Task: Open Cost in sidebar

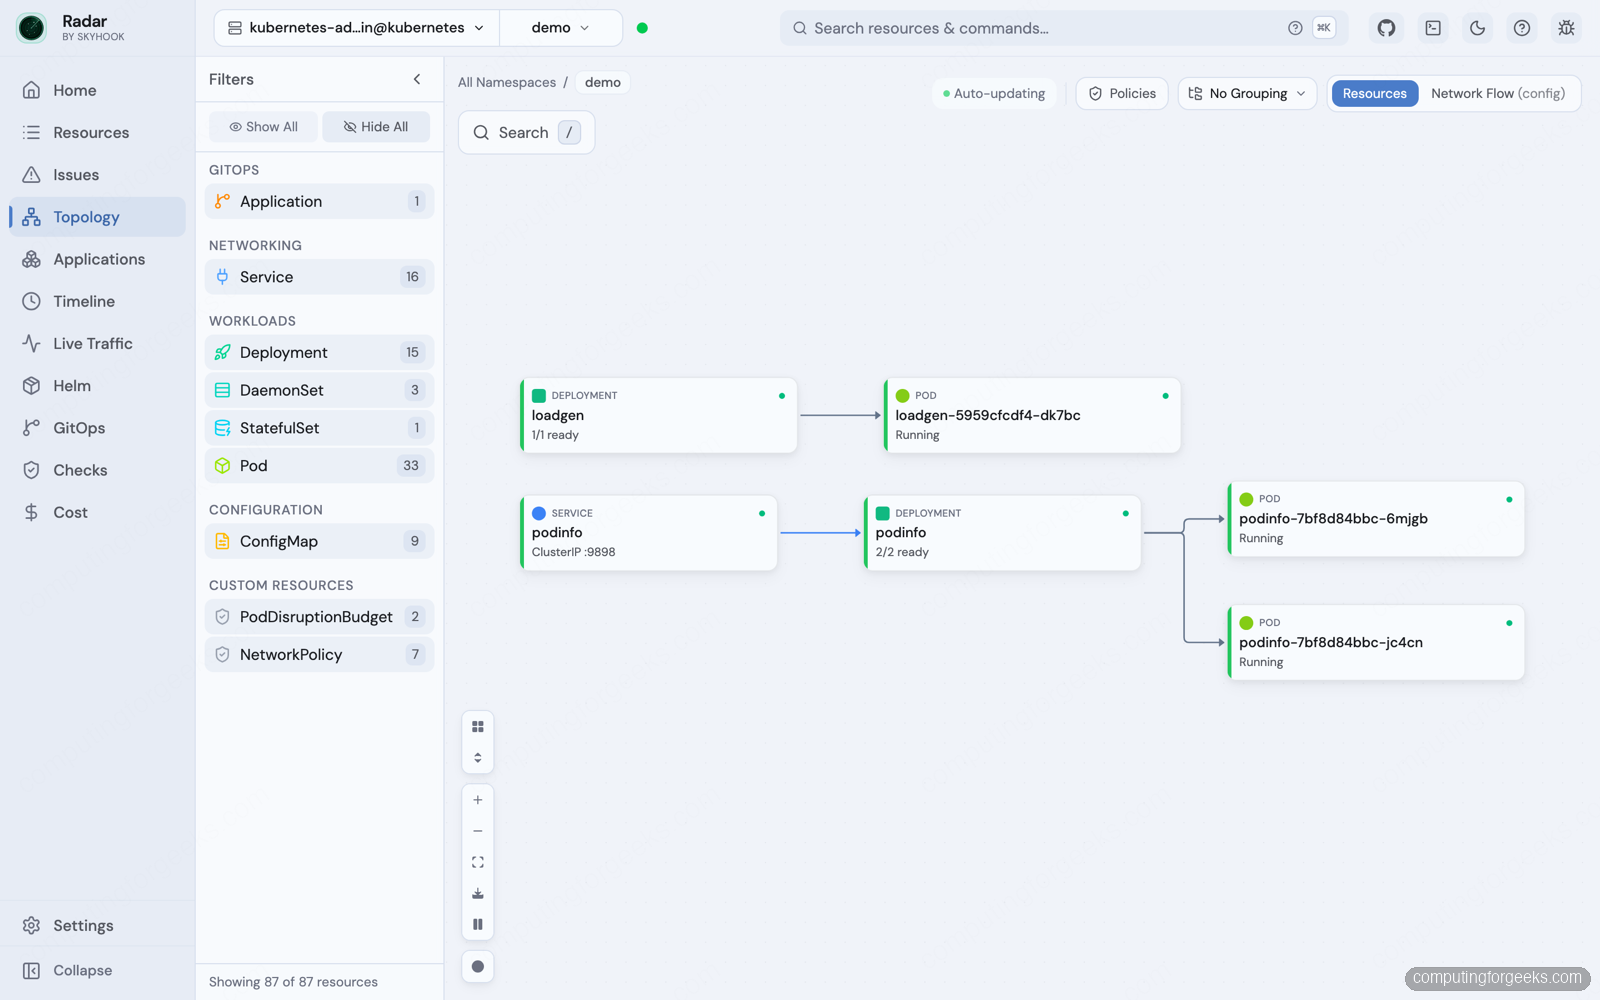Action: coord(97,512)
